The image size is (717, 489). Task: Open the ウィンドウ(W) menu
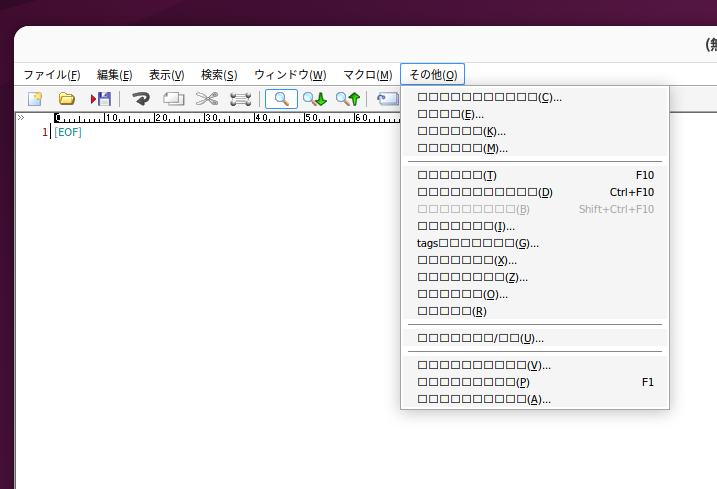pos(290,75)
